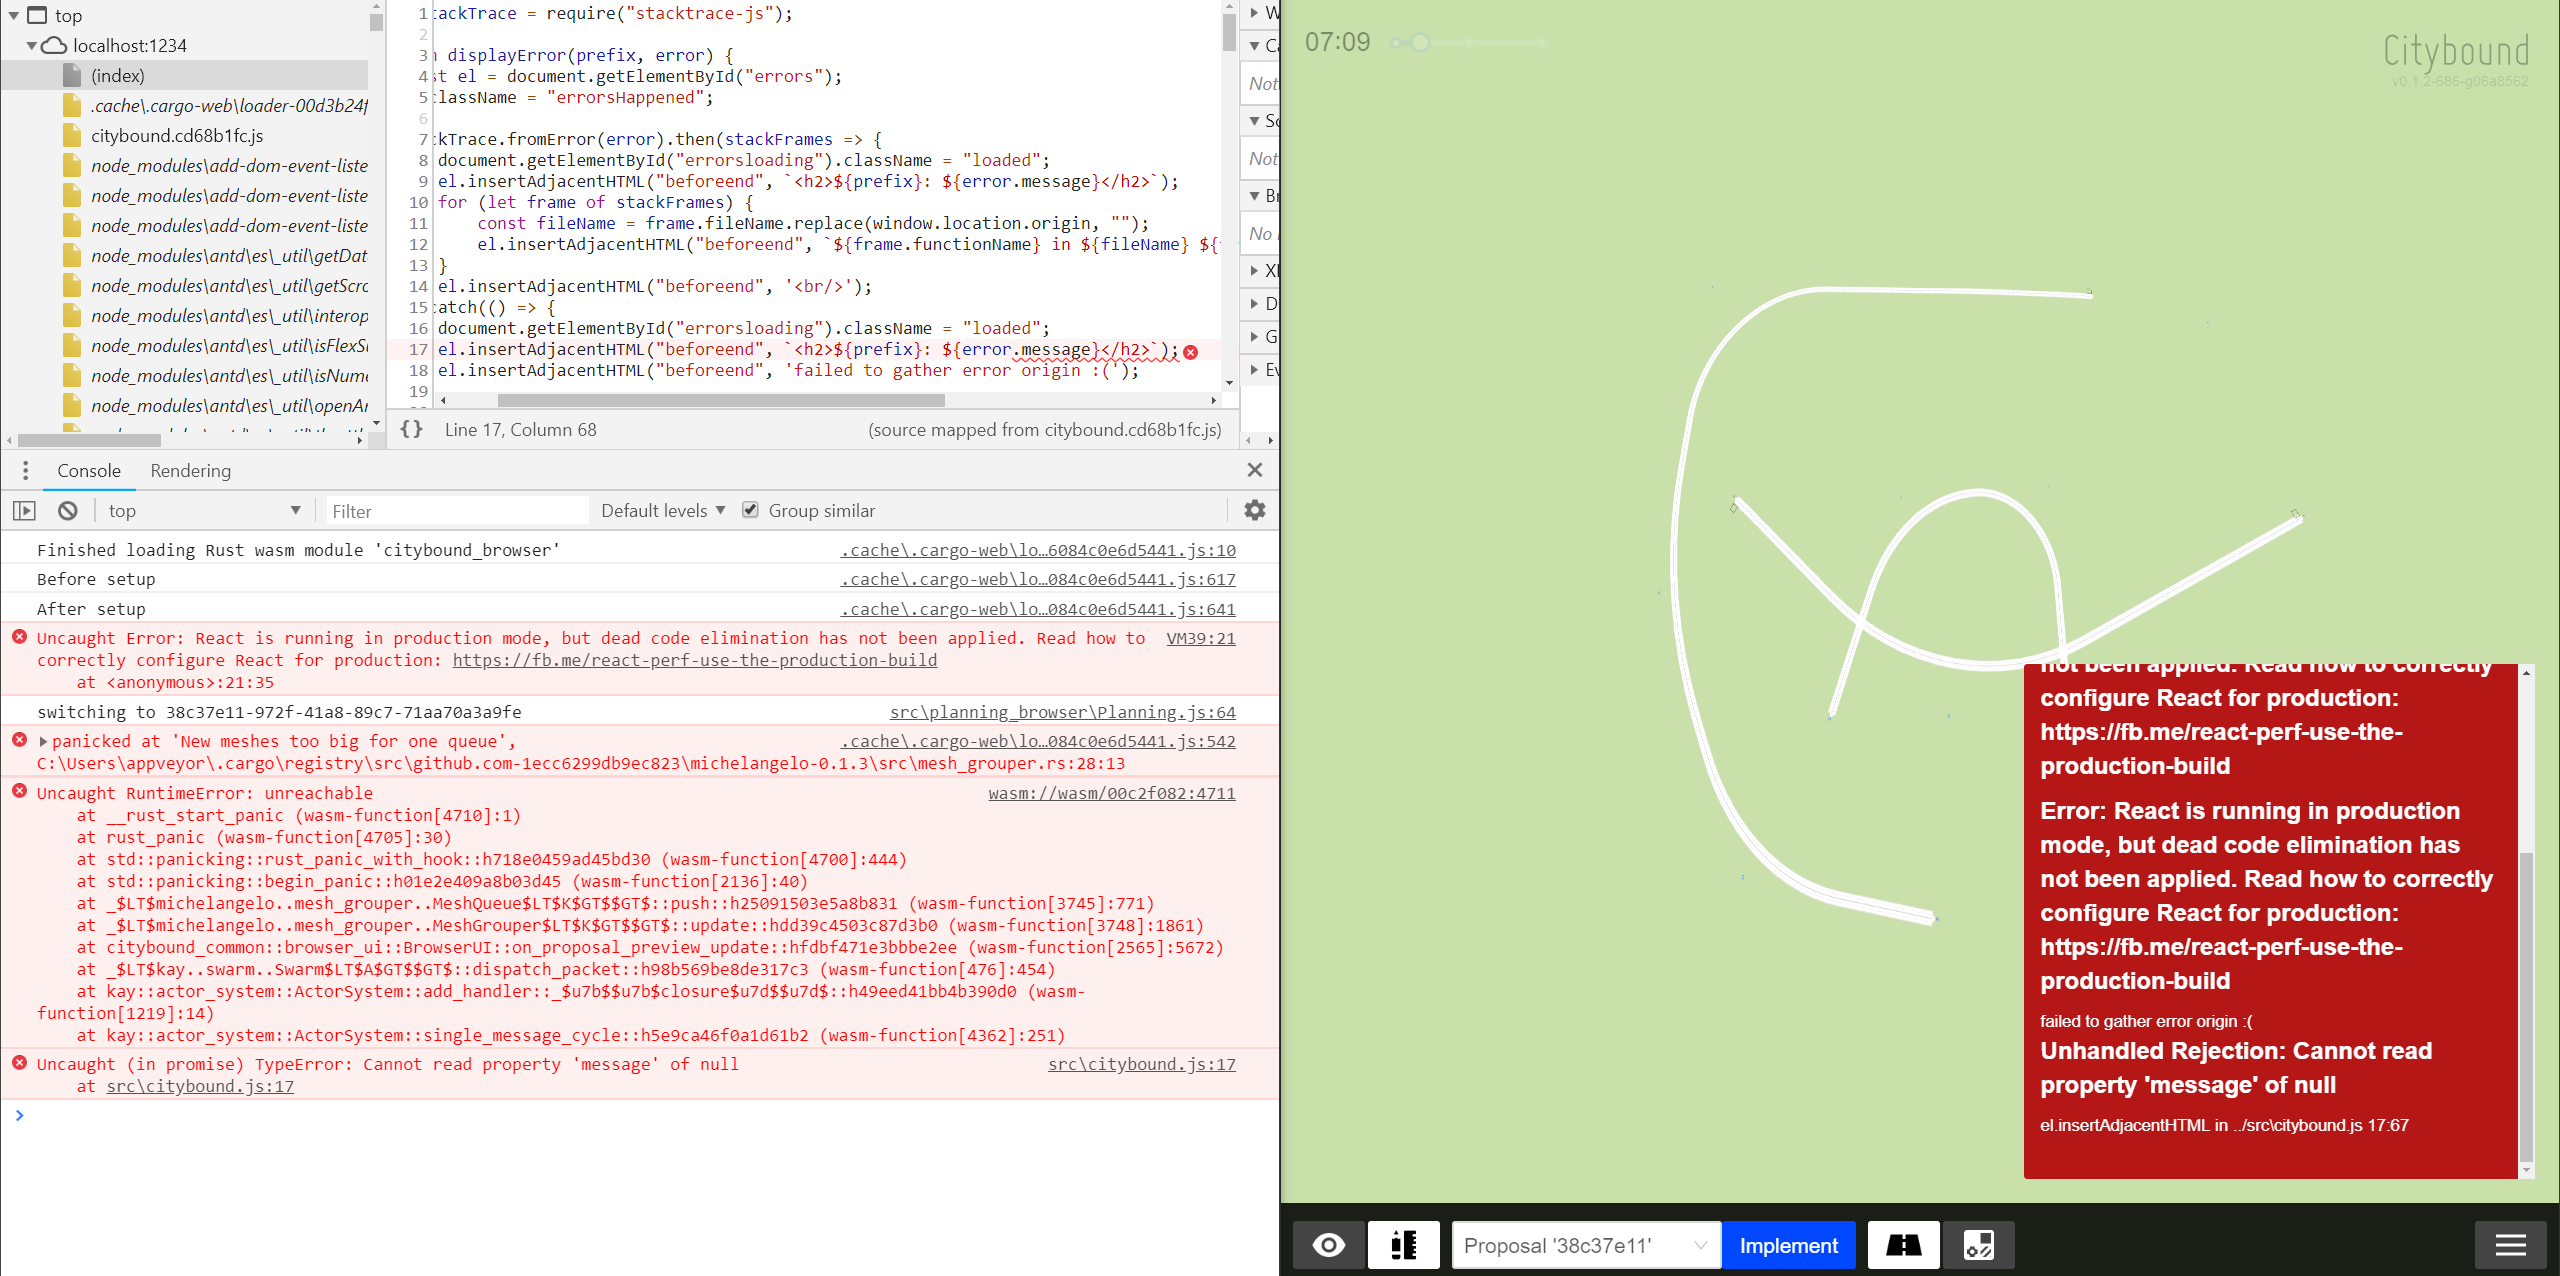Select the zoning tool icon
Image resolution: width=2560 pixels, height=1276 pixels.
(x=1978, y=1245)
